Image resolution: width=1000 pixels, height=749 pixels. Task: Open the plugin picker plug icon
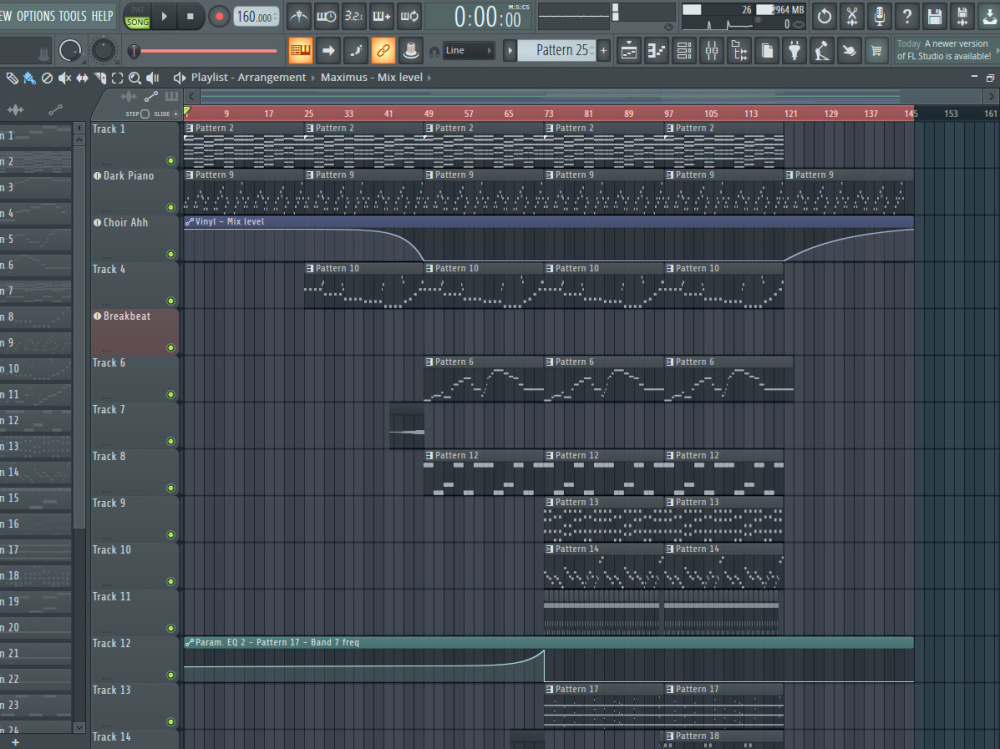click(x=795, y=50)
